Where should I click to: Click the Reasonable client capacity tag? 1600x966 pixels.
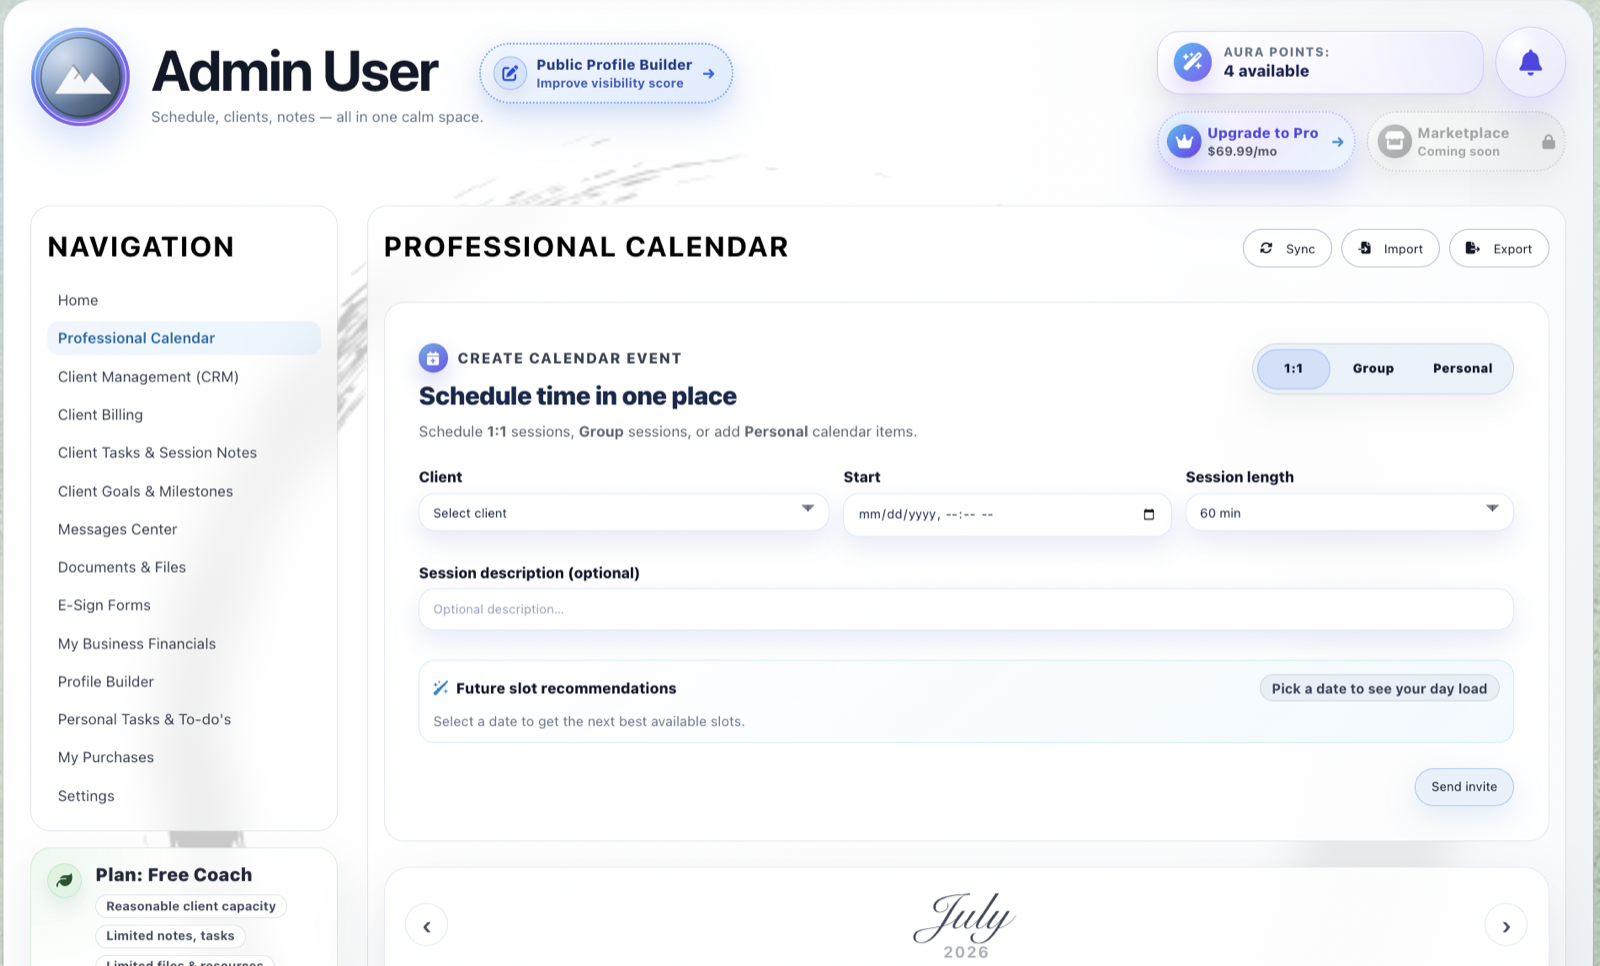(x=191, y=906)
